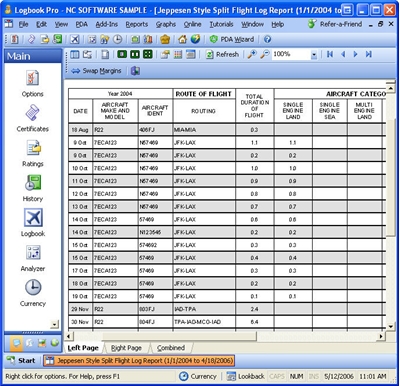Click the zoom in magnifier icon
400x386 pixels.
252,54
